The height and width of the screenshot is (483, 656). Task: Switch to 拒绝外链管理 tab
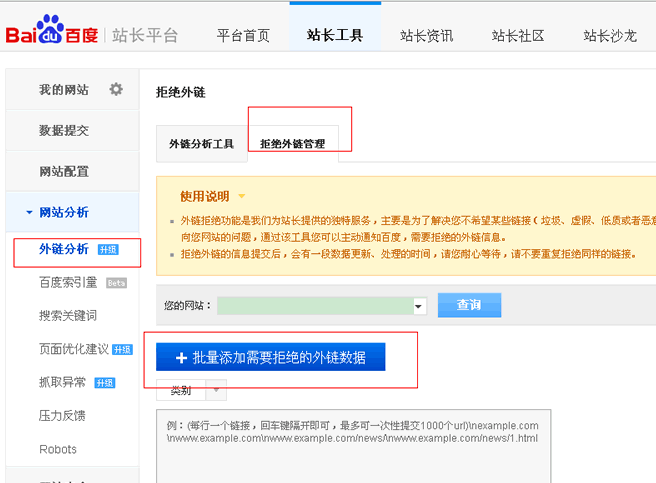click(x=293, y=144)
